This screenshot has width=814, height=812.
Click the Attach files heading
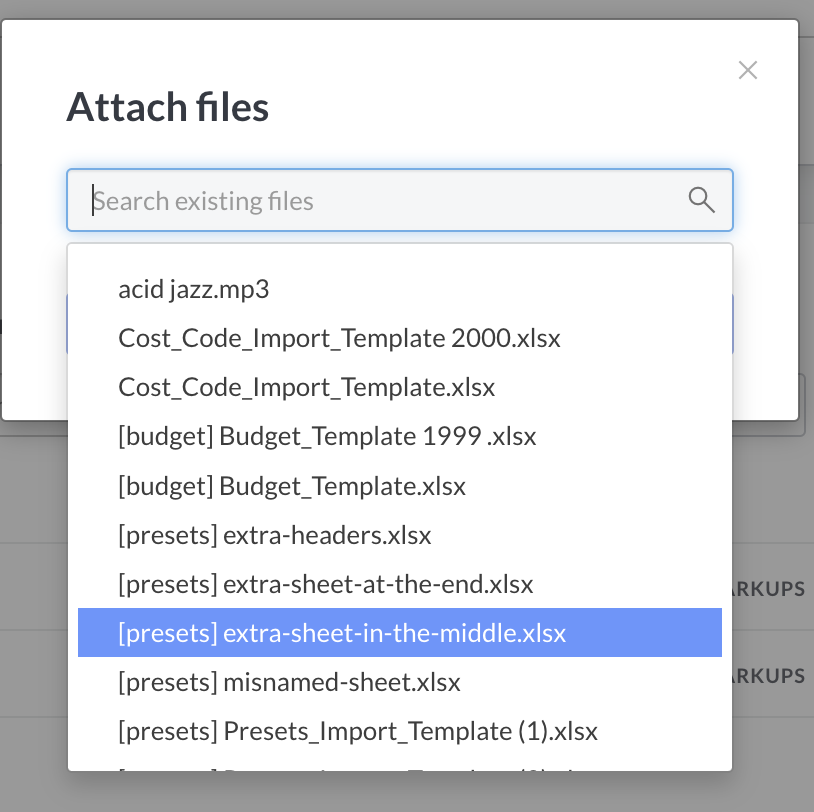coord(168,107)
